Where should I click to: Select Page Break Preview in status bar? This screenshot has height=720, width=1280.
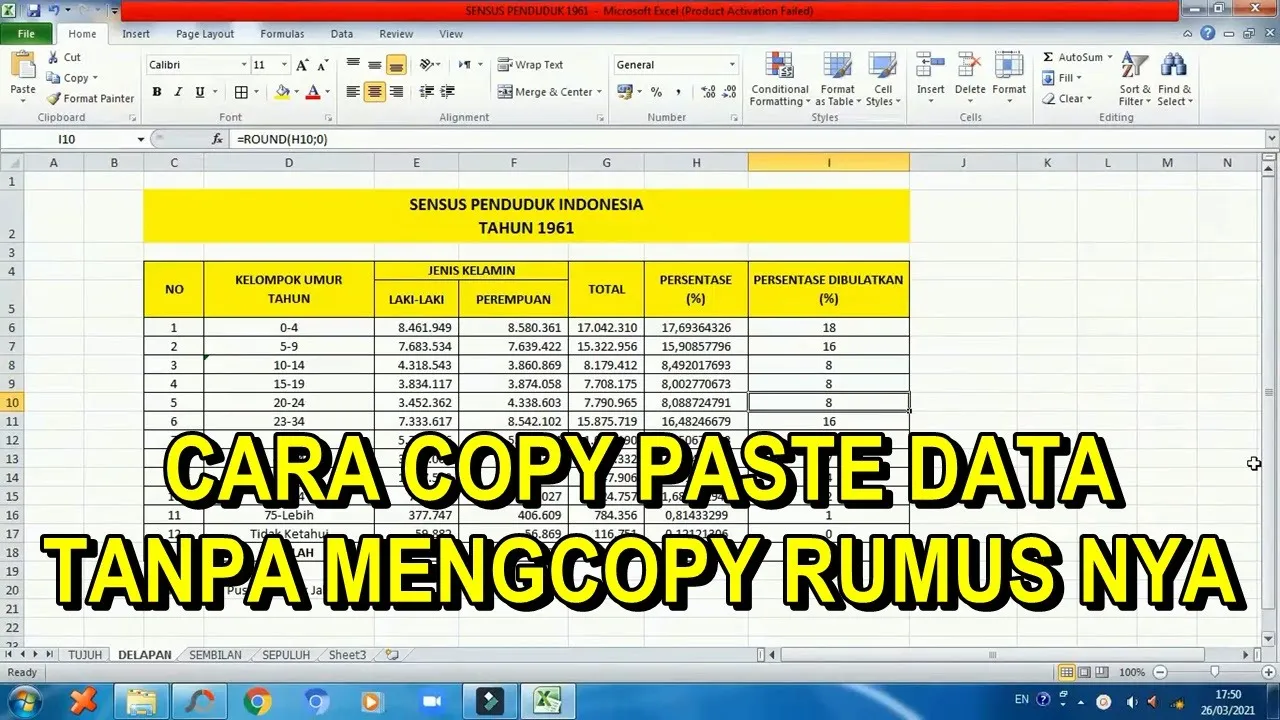1103,673
